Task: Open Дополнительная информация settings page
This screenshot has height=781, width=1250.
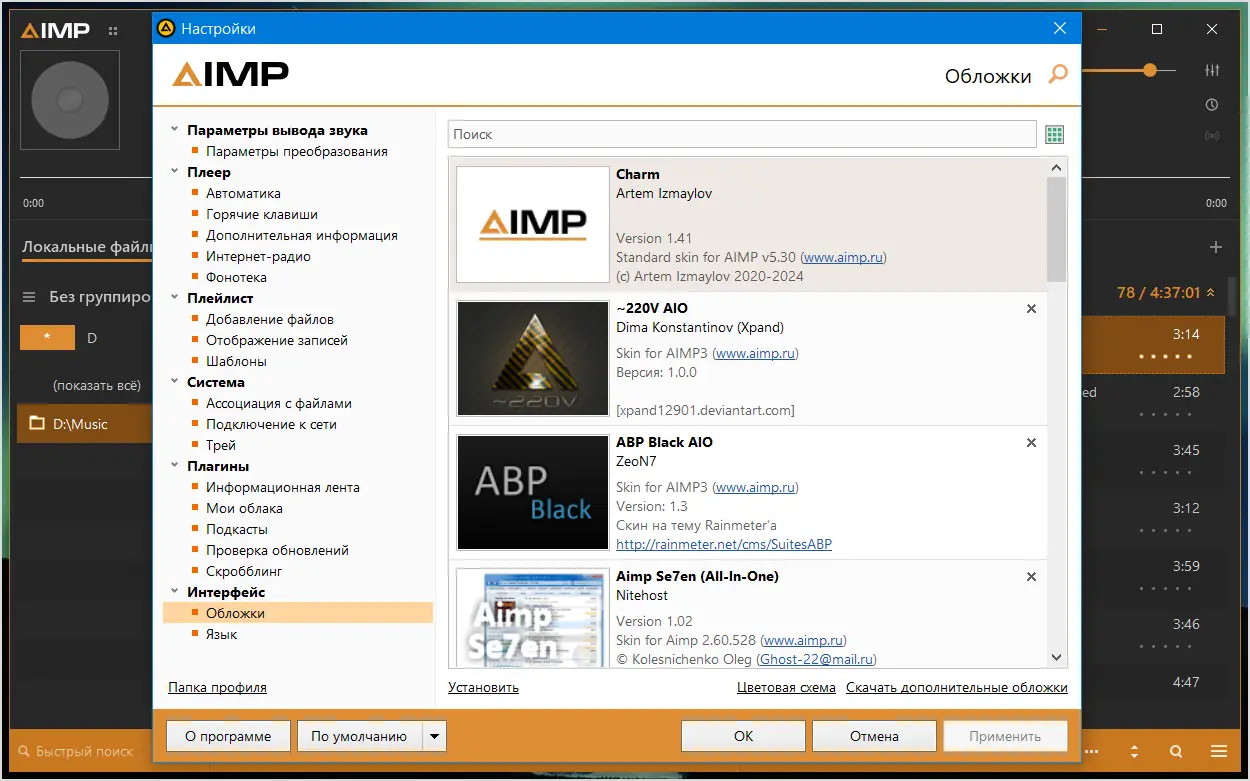Action: point(302,235)
